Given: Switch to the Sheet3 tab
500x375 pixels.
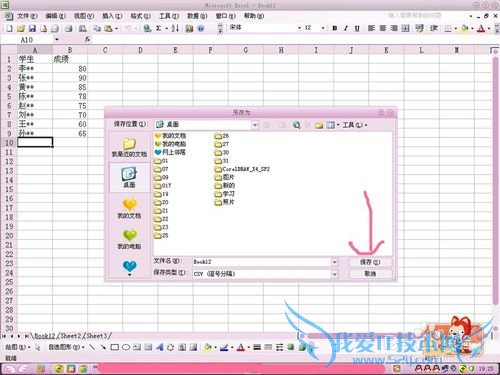Looking at the screenshot, I should (97, 336).
